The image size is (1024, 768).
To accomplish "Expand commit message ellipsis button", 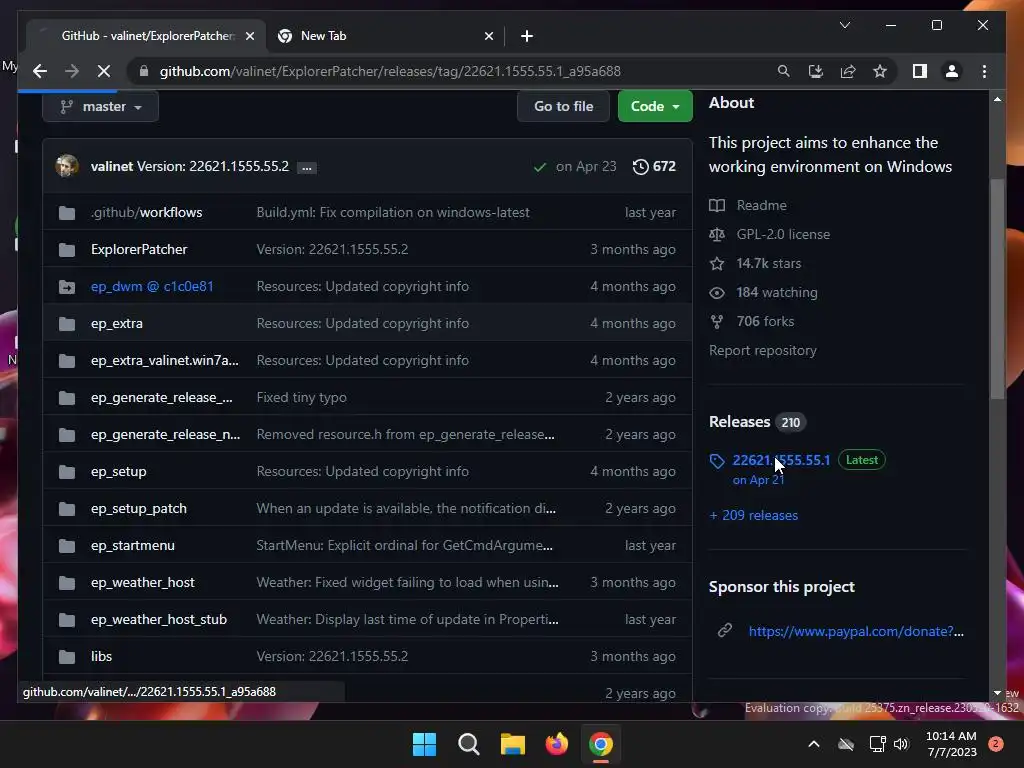I will pos(306,168).
